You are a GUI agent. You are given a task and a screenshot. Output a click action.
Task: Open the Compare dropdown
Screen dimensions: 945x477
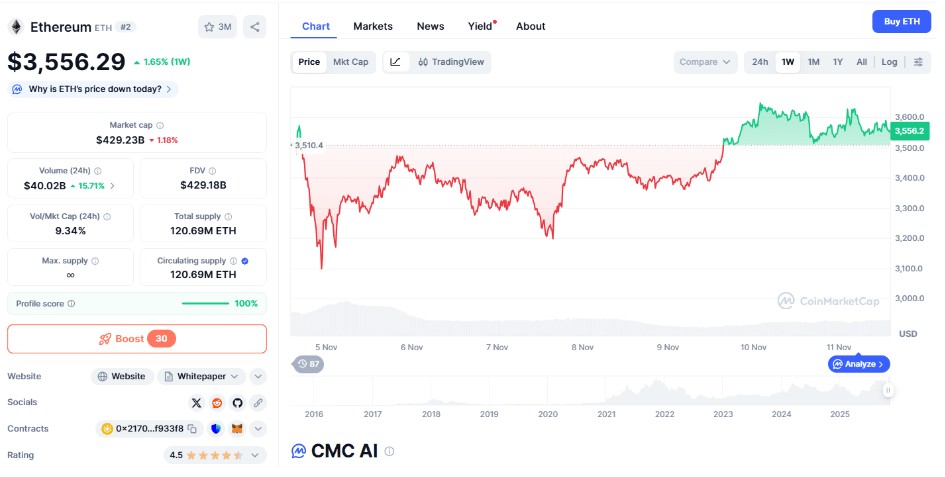(705, 62)
